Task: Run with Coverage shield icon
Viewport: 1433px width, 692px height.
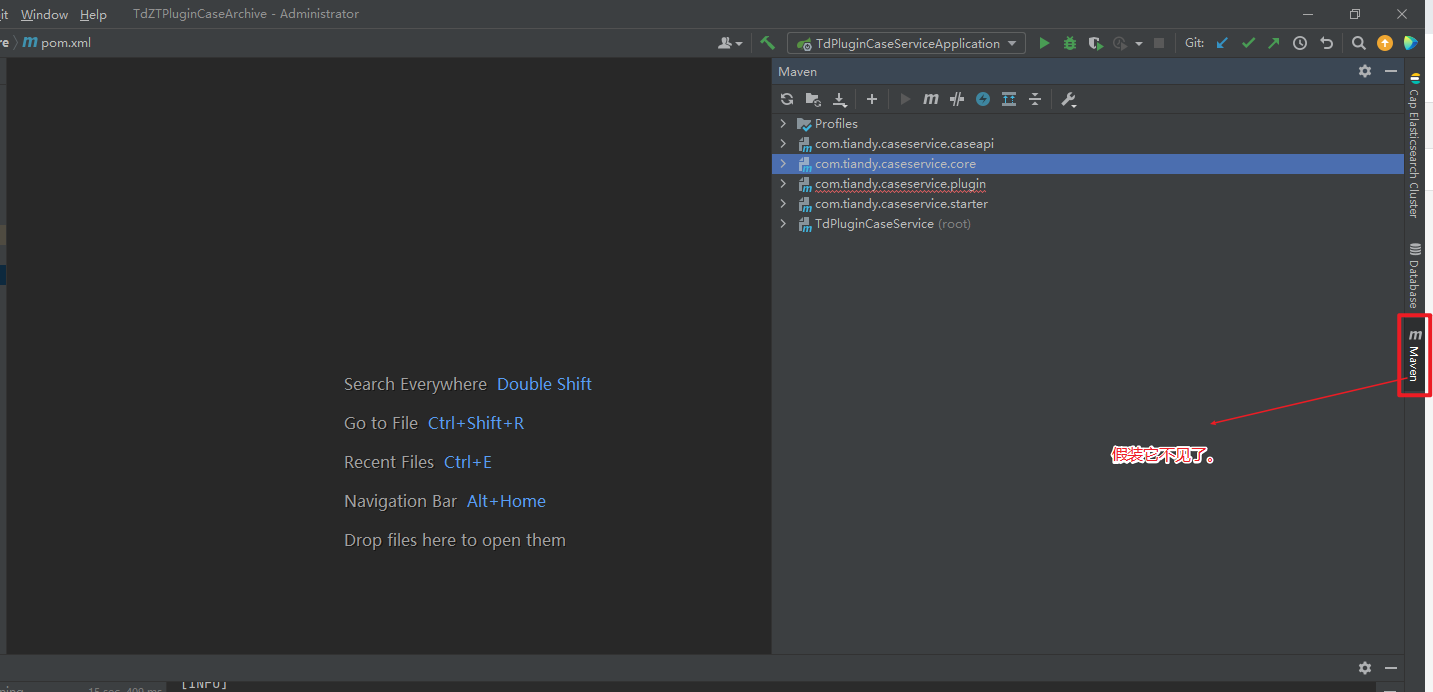Action: pos(1096,43)
